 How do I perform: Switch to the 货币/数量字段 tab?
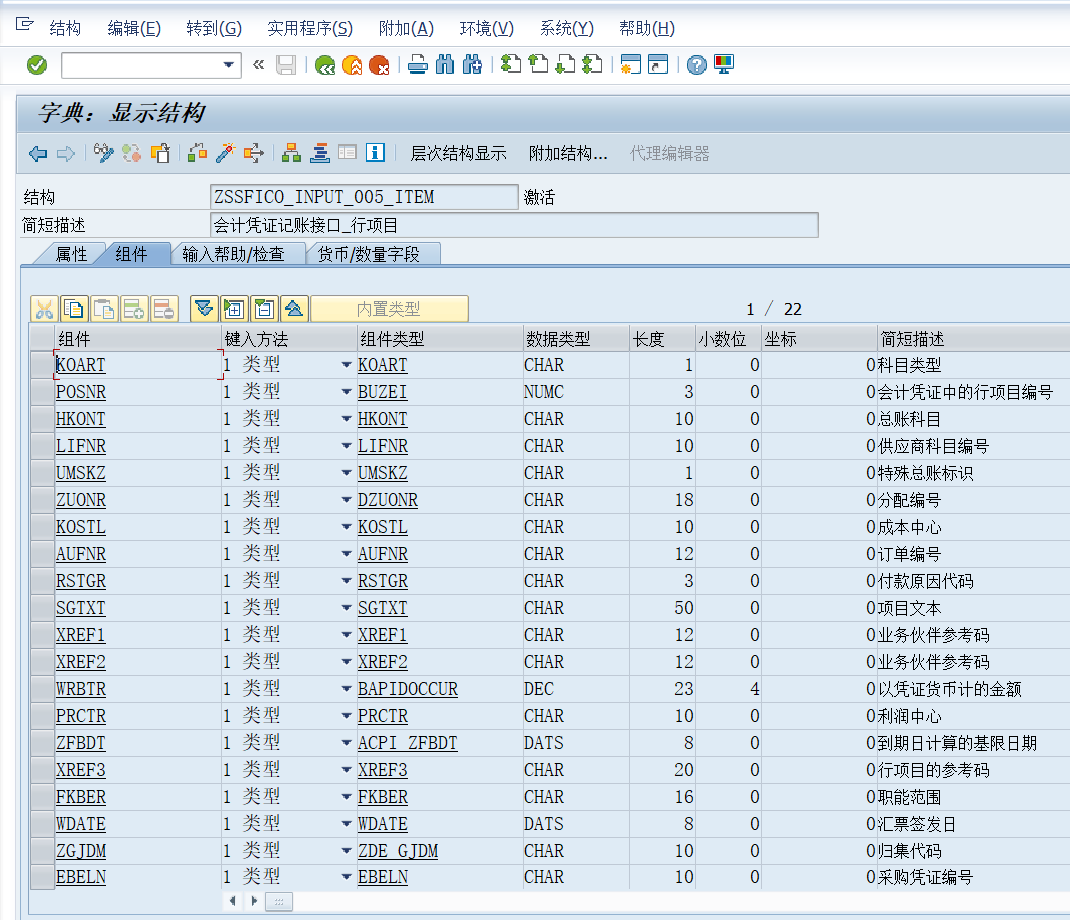click(368, 255)
